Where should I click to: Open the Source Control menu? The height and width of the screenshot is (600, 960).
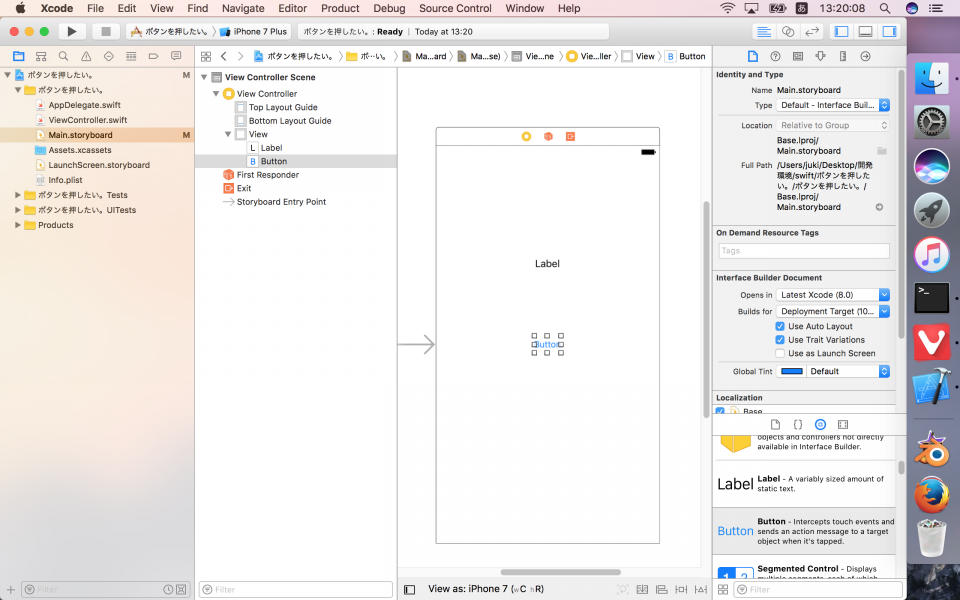point(456,8)
